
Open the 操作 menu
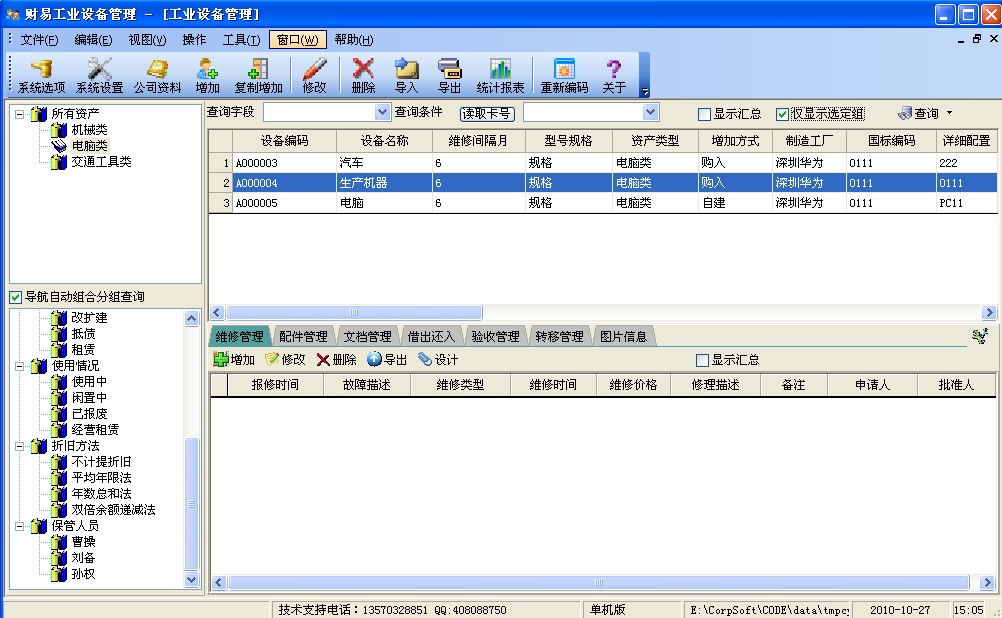pos(194,40)
